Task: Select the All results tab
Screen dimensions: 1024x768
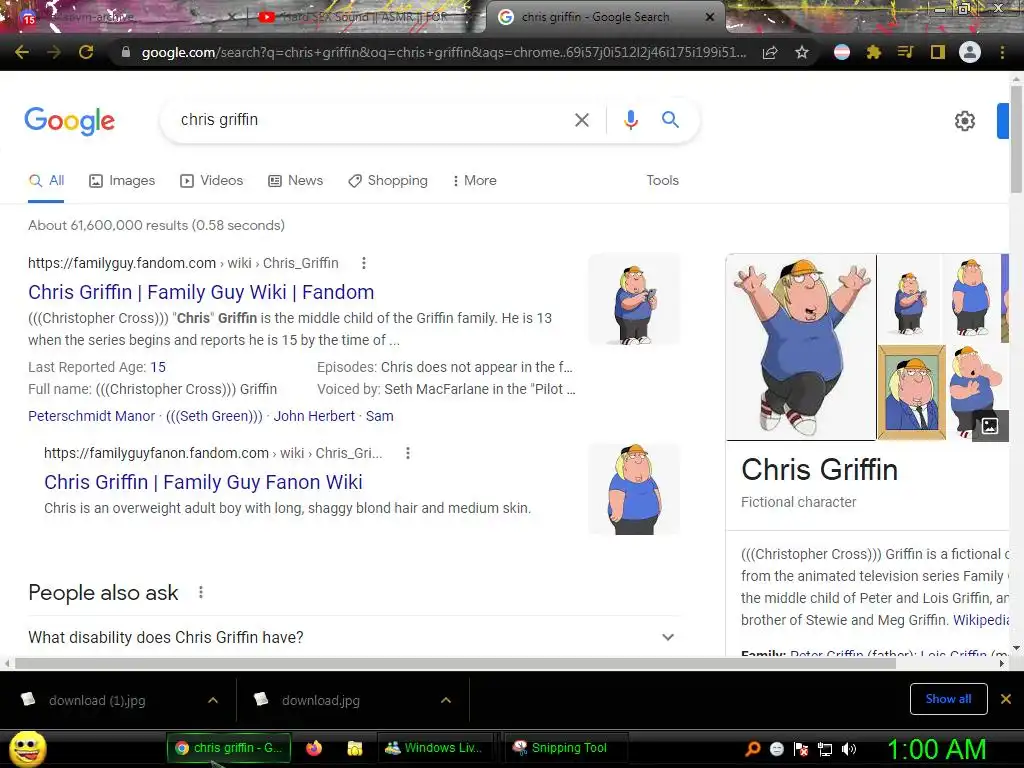Action: click(x=46, y=181)
